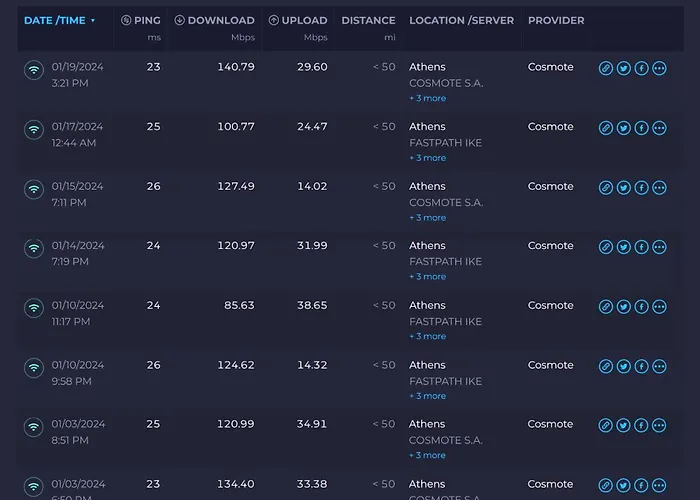Screen dimensions: 700x500
Task: Sort by Upload column header
Action: (298, 20)
